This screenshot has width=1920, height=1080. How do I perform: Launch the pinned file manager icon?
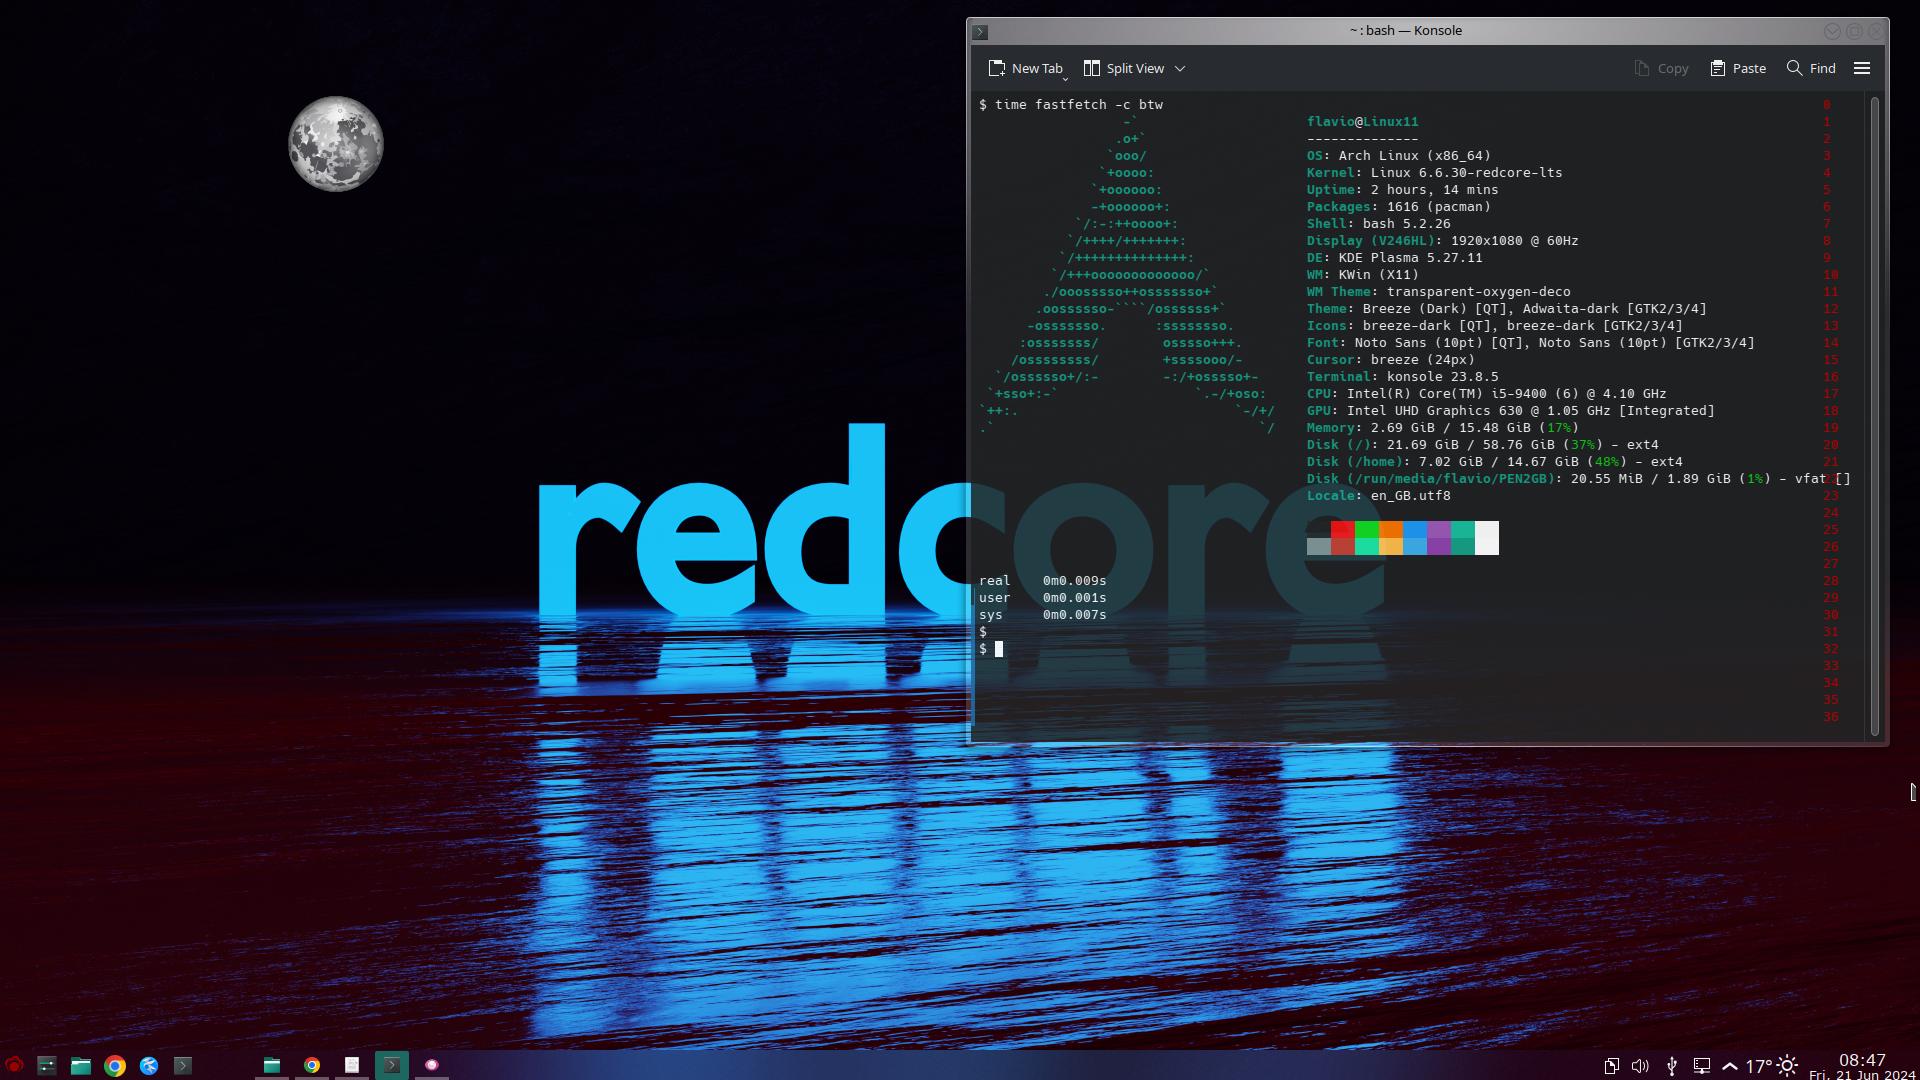pos(81,1065)
